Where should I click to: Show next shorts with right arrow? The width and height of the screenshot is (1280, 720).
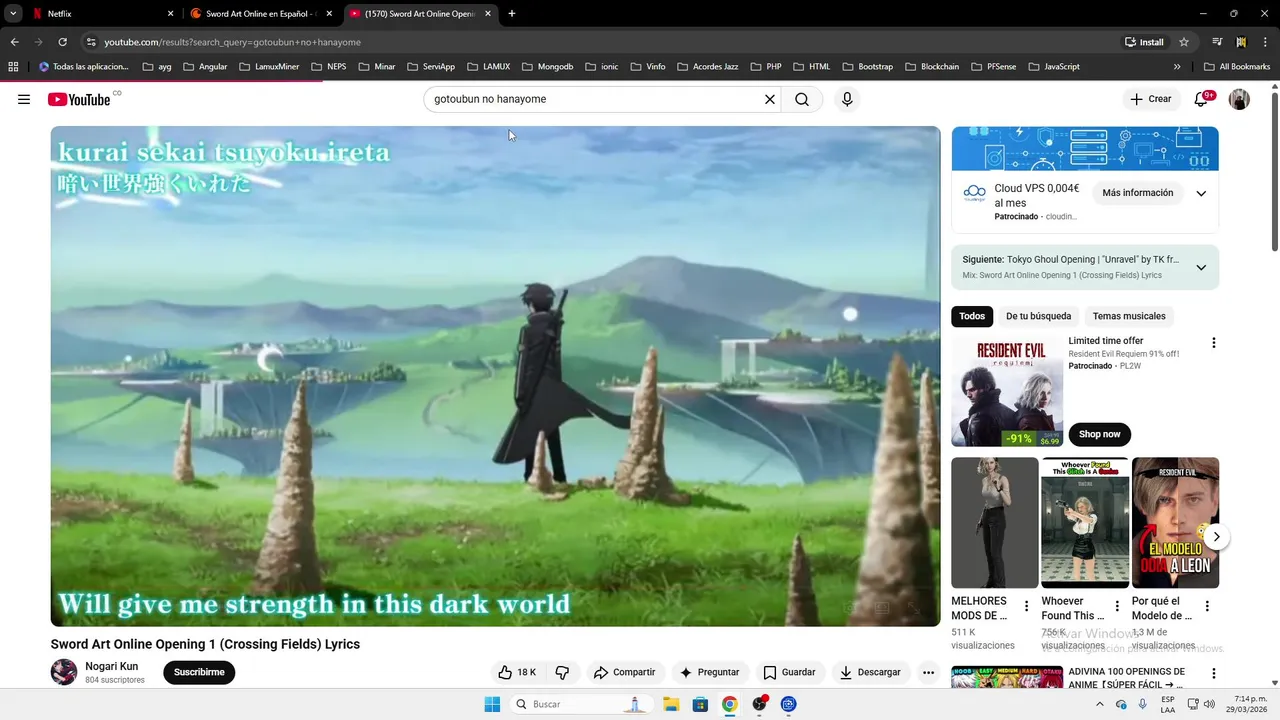pyautogui.click(x=1216, y=537)
